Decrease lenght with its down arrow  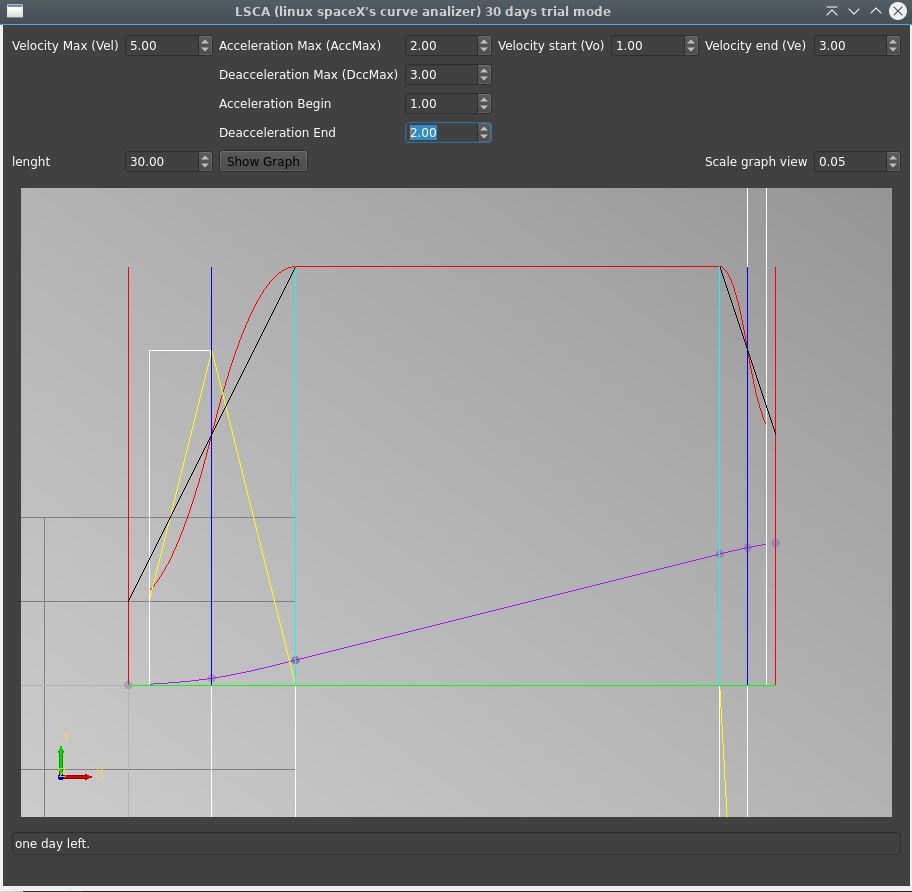pyautogui.click(x=205, y=166)
